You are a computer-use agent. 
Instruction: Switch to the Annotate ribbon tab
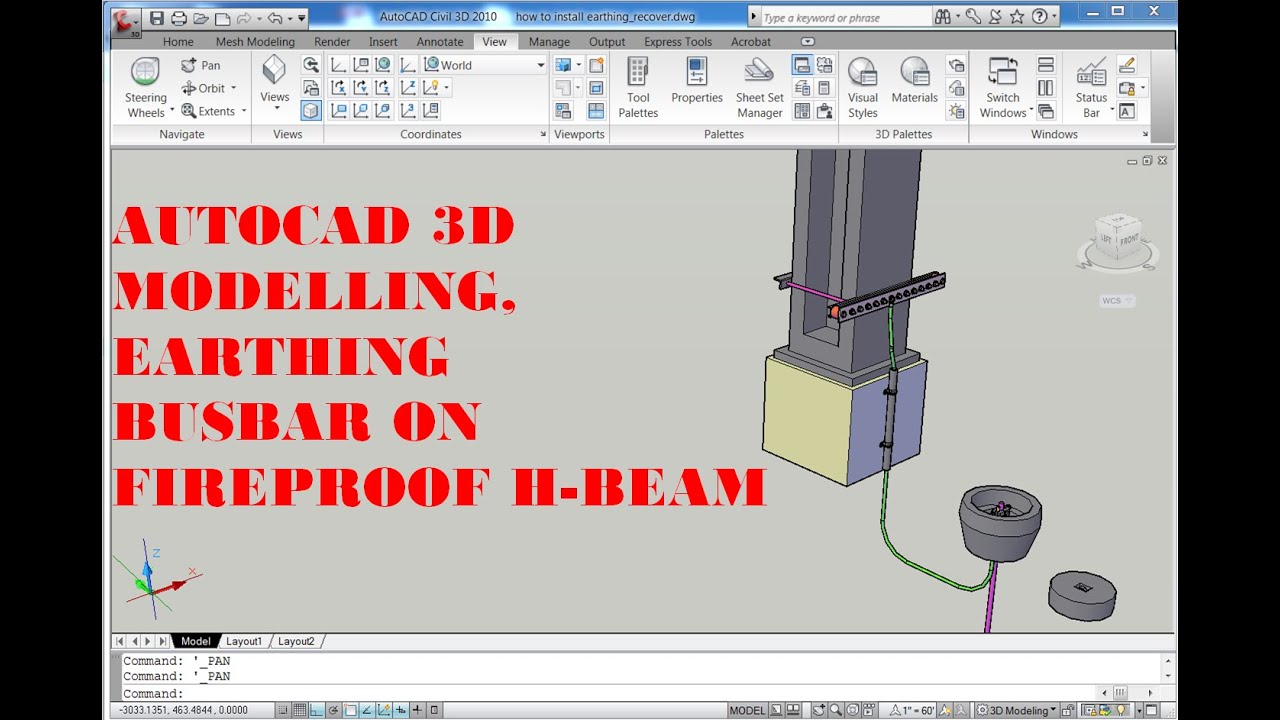(x=440, y=42)
